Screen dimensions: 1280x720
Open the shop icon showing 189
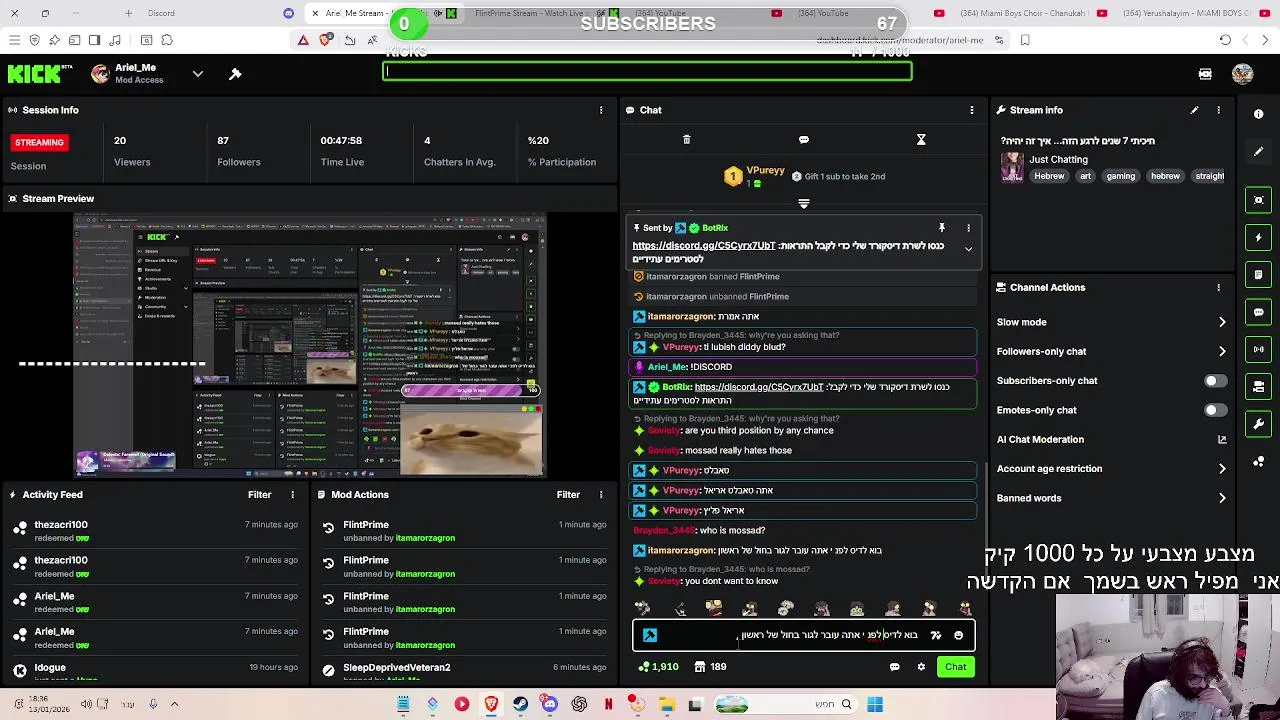[710, 667]
